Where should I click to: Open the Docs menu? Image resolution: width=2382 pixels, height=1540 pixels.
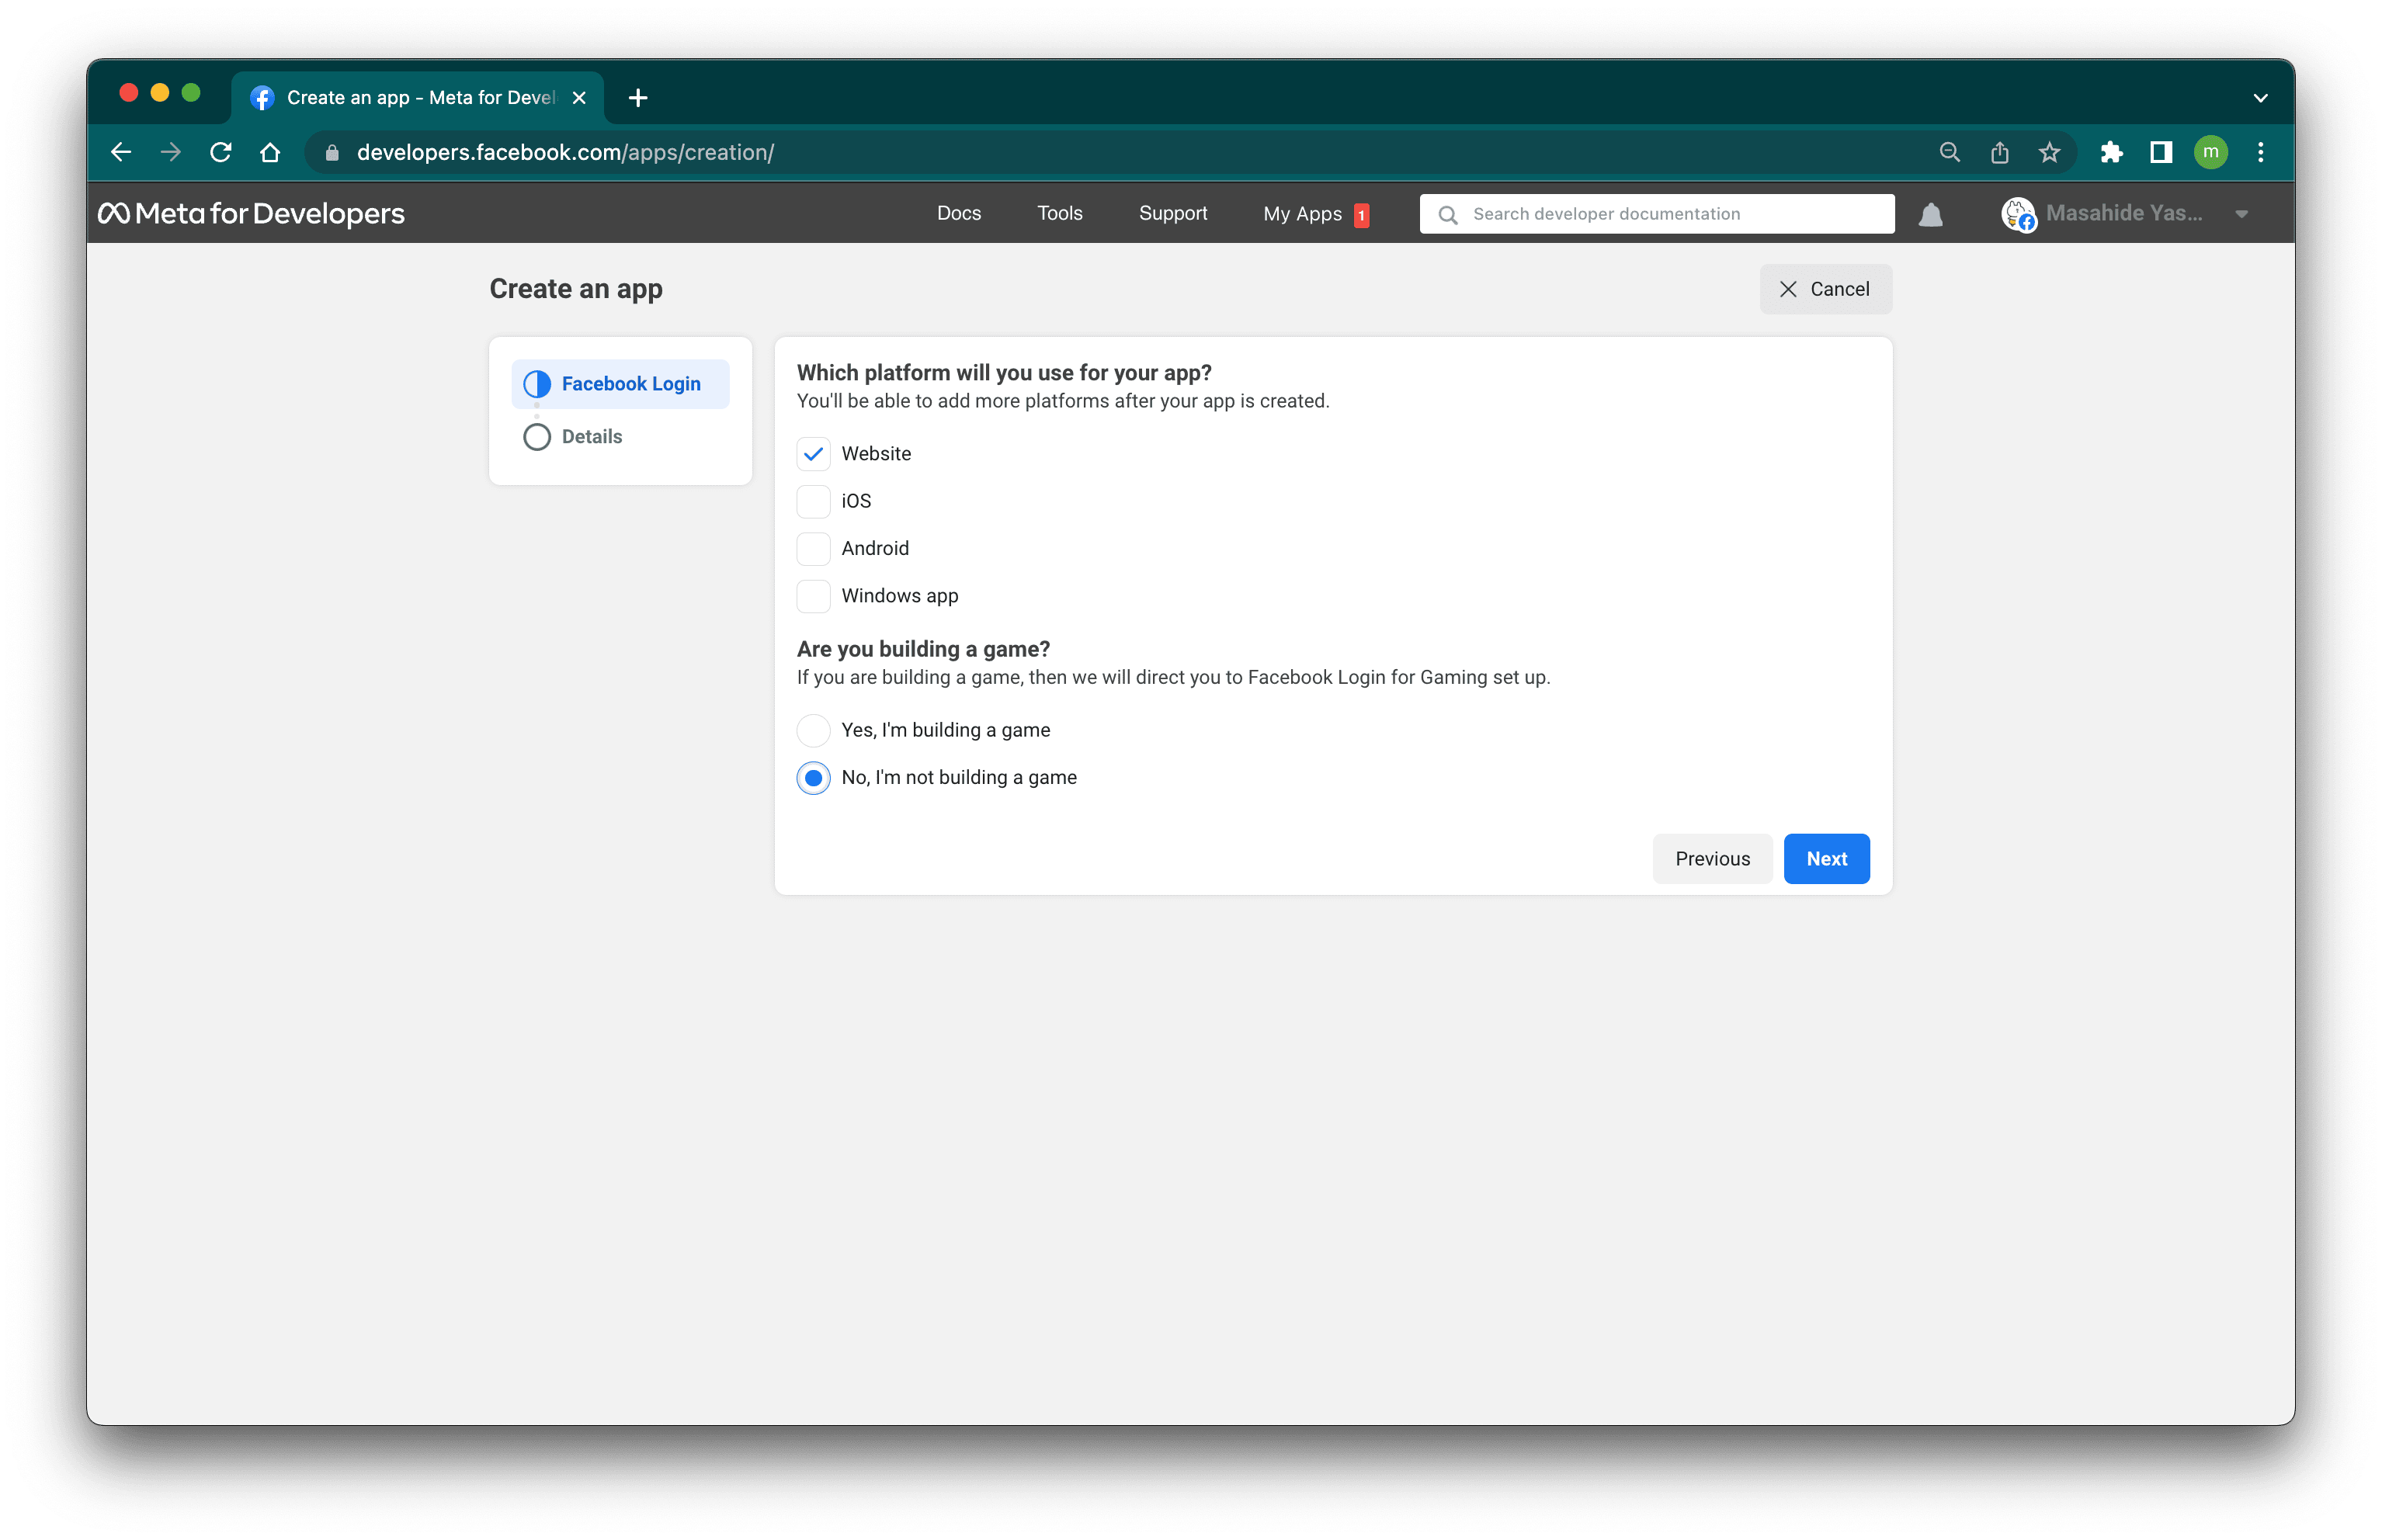(x=958, y=213)
